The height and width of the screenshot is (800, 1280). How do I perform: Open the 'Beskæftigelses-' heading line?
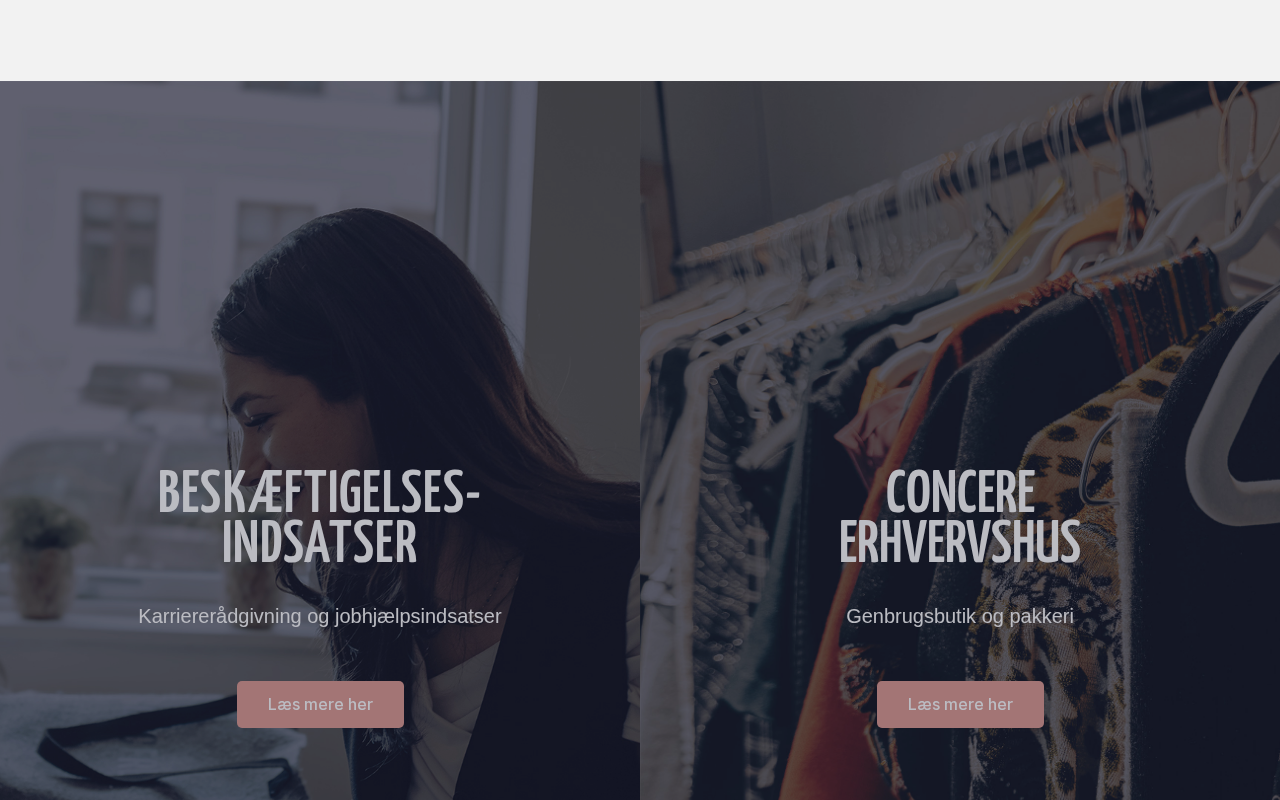click(x=320, y=494)
